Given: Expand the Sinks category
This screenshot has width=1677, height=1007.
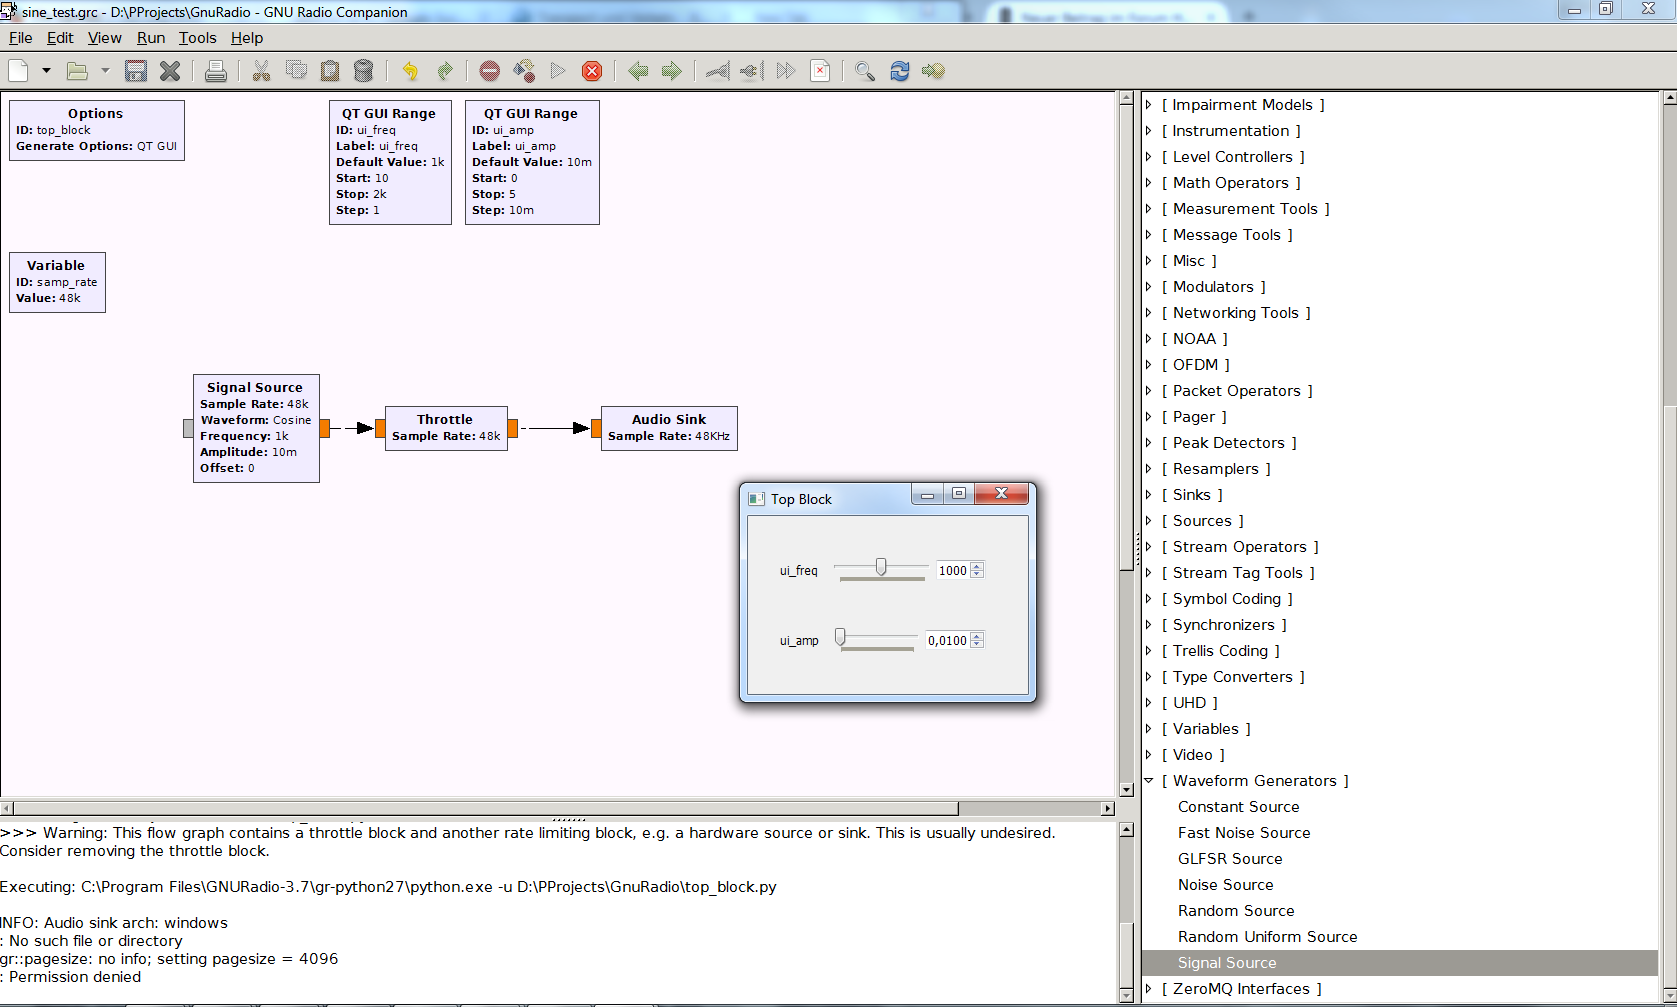Looking at the screenshot, I should pyautogui.click(x=1149, y=495).
